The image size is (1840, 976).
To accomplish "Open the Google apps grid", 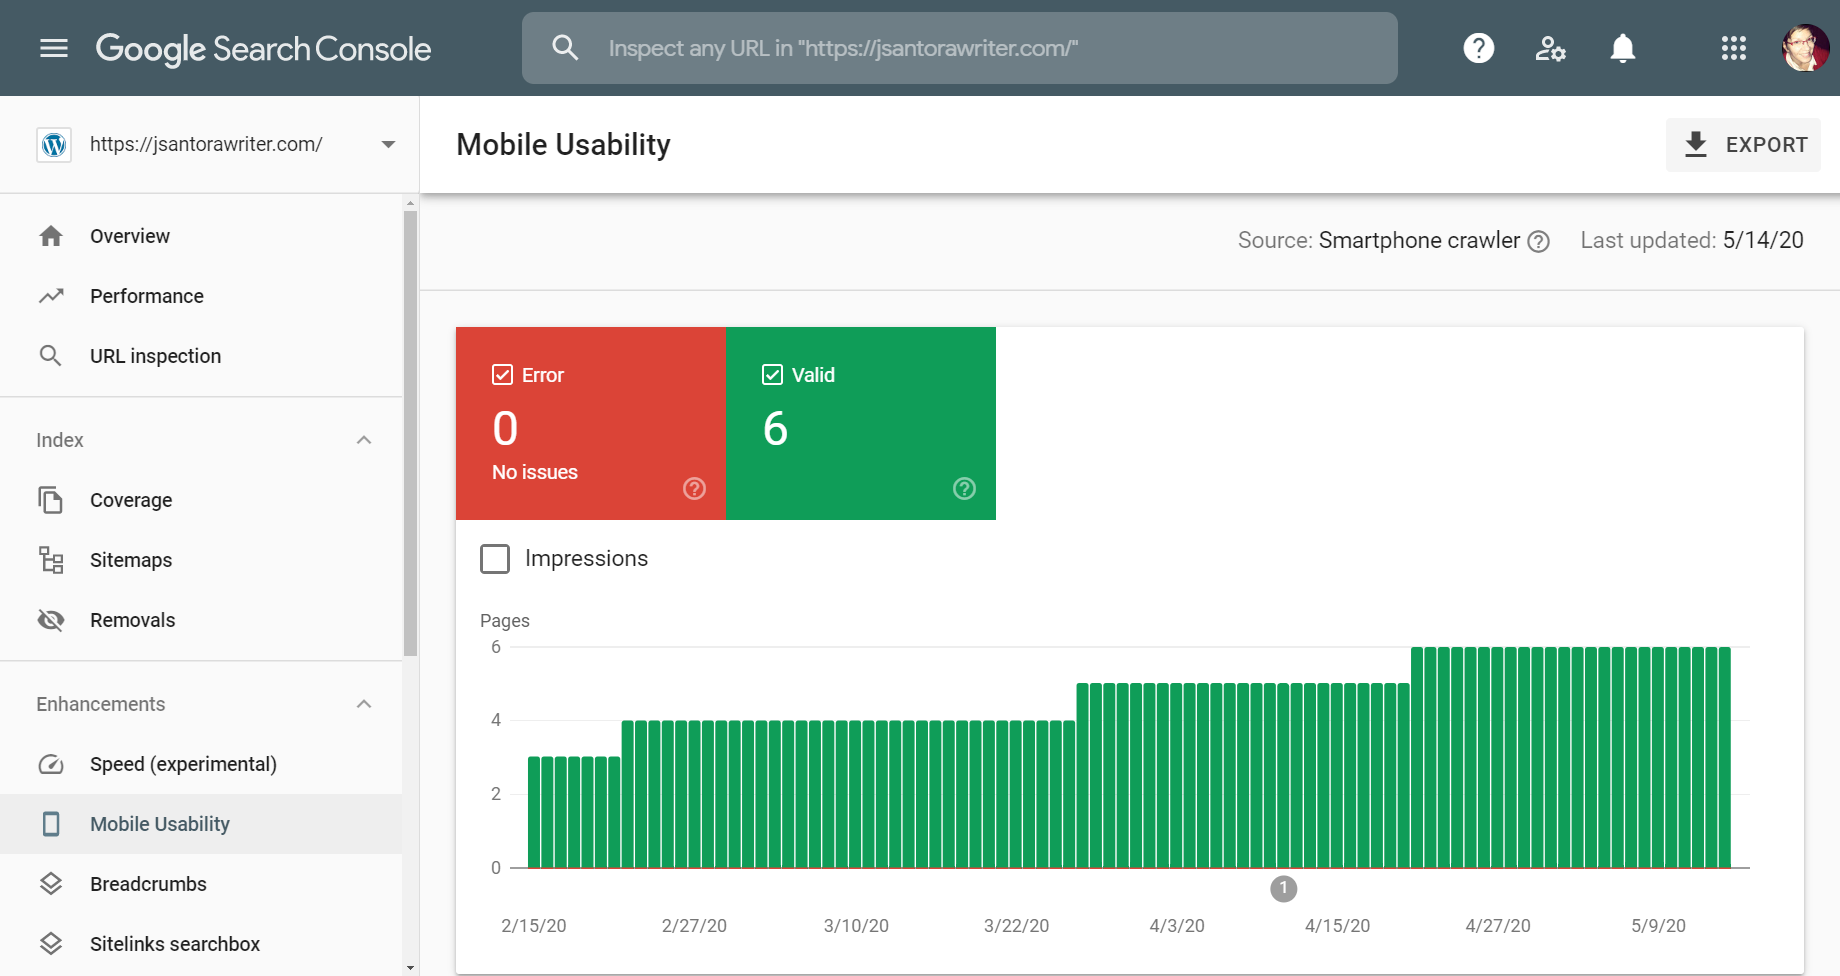I will (x=1733, y=48).
